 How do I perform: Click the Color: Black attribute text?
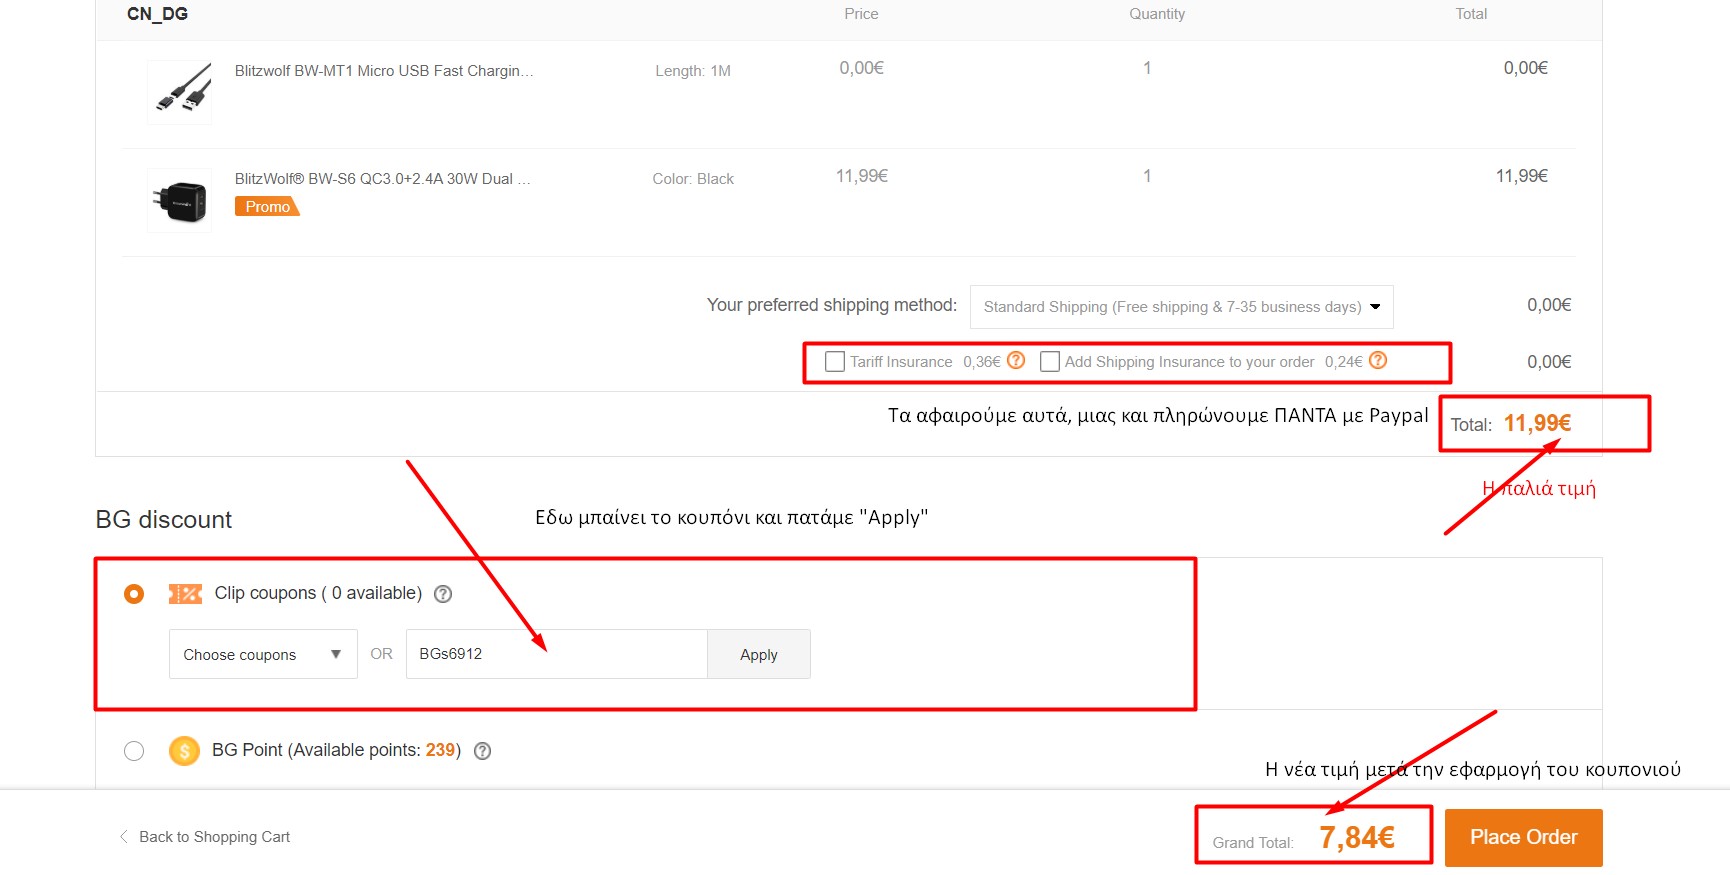click(693, 179)
